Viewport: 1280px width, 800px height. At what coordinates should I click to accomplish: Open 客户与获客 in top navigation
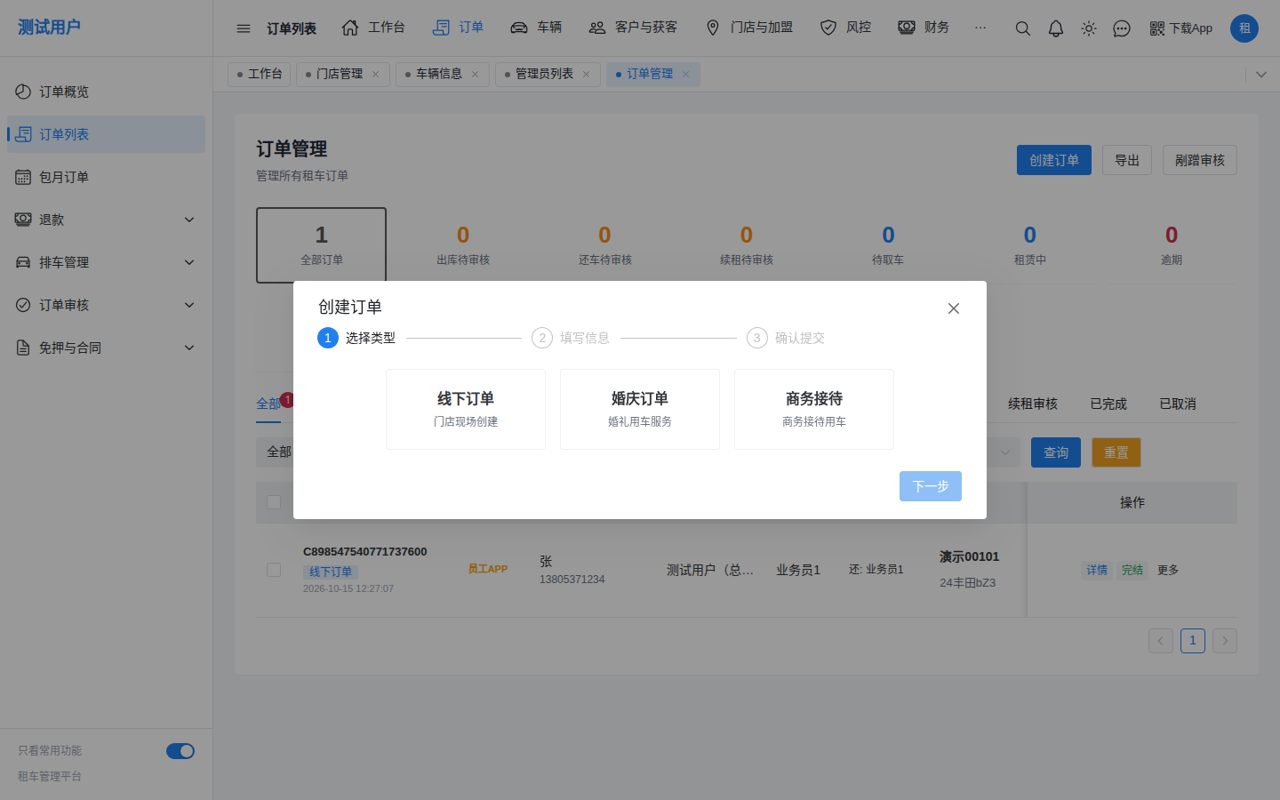633,28
